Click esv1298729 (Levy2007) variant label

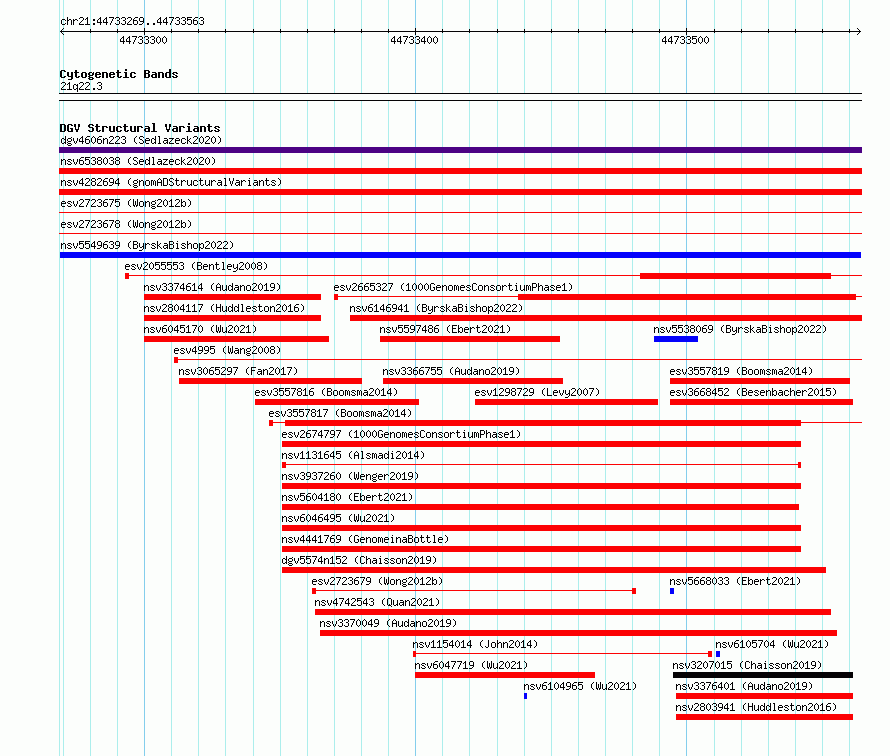click(537, 392)
